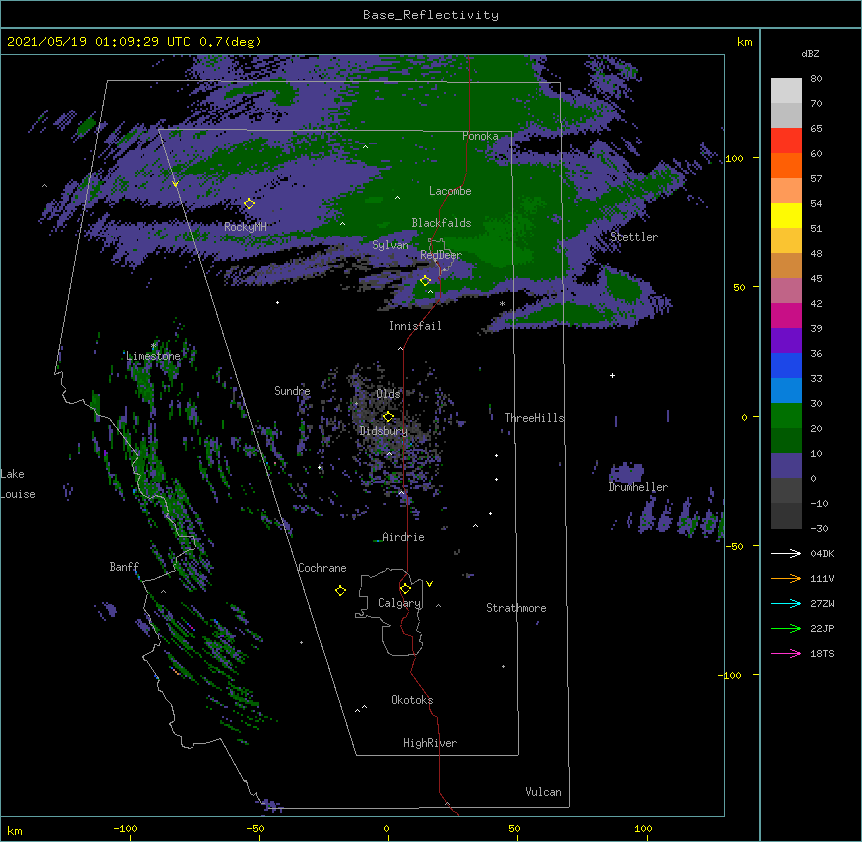Click the dBZ legend heading
862x842 pixels.
(x=810, y=54)
